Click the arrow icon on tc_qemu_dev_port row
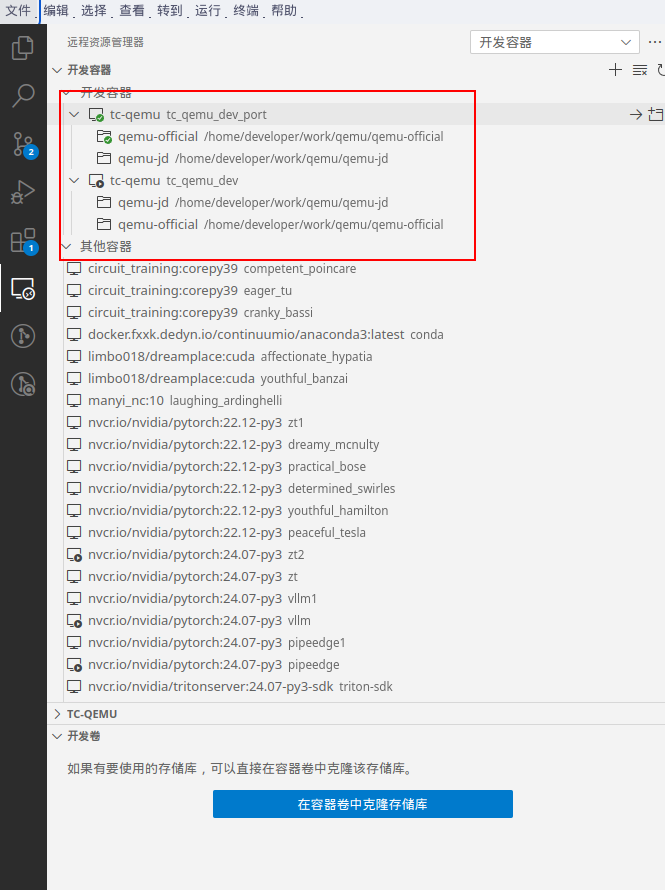The height and width of the screenshot is (890, 665). coord(635,115)
